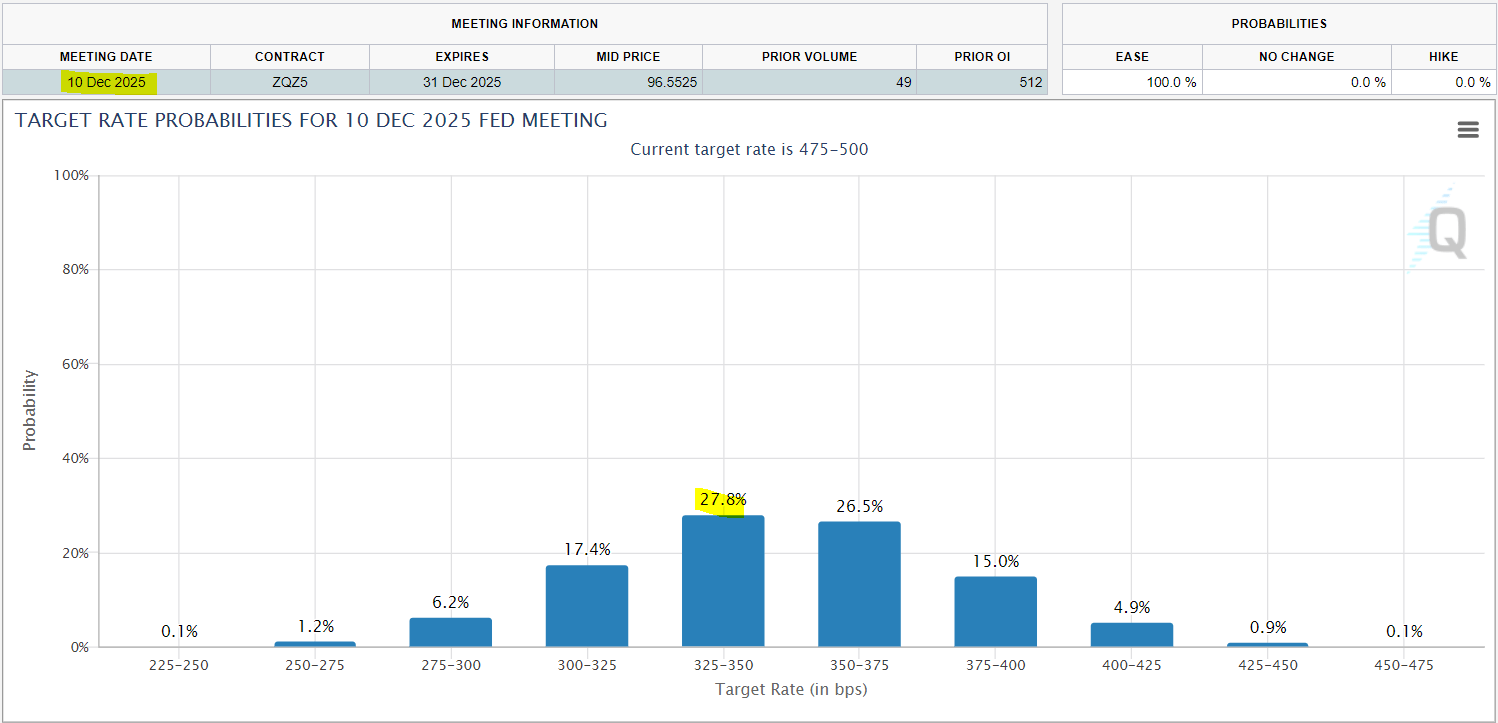The image size is (1498, 723).
Task: Click the PRIOR VOLUME column header
Action: coord(808,57)
